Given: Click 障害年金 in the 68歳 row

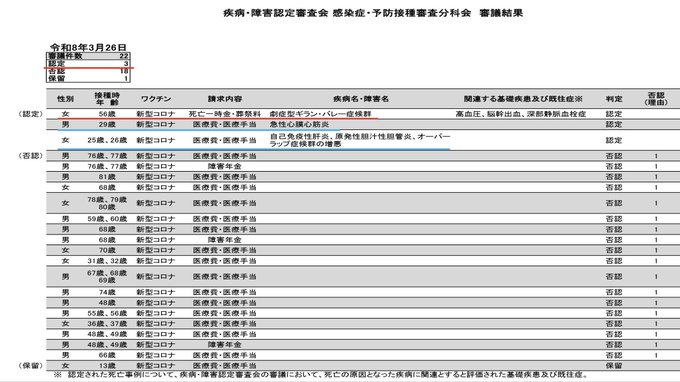Looking at the screenshot, I should click(x=225, y=240).
